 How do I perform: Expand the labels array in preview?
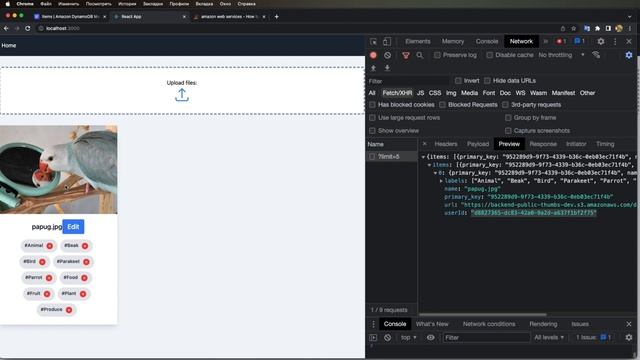point(441,181)
